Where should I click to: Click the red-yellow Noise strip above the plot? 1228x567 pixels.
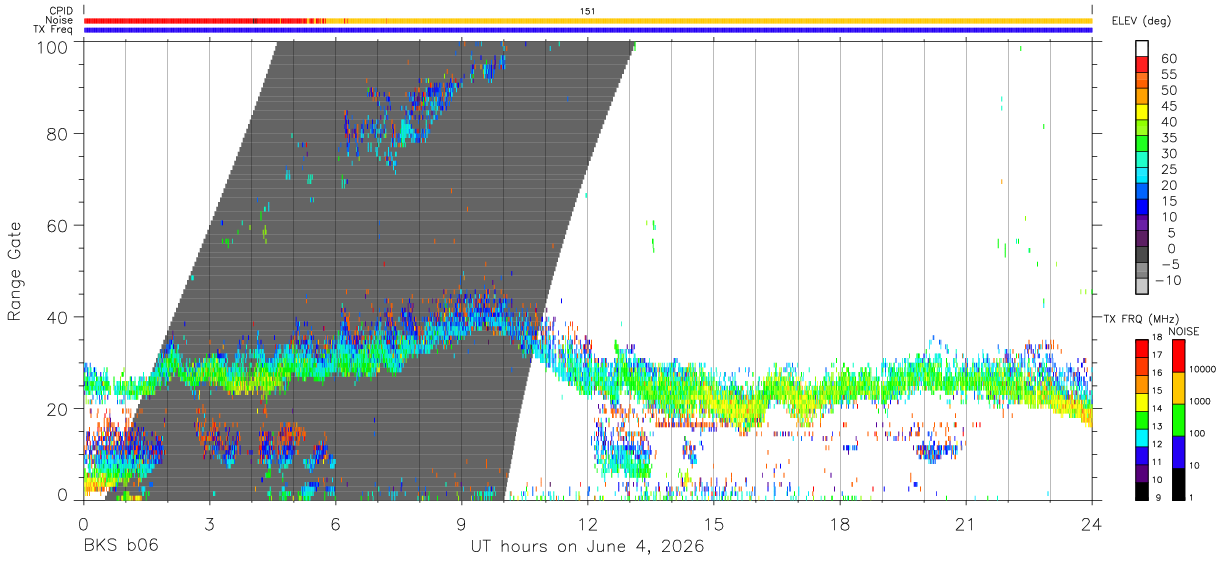pyautogui.click(x=588, y=20)
